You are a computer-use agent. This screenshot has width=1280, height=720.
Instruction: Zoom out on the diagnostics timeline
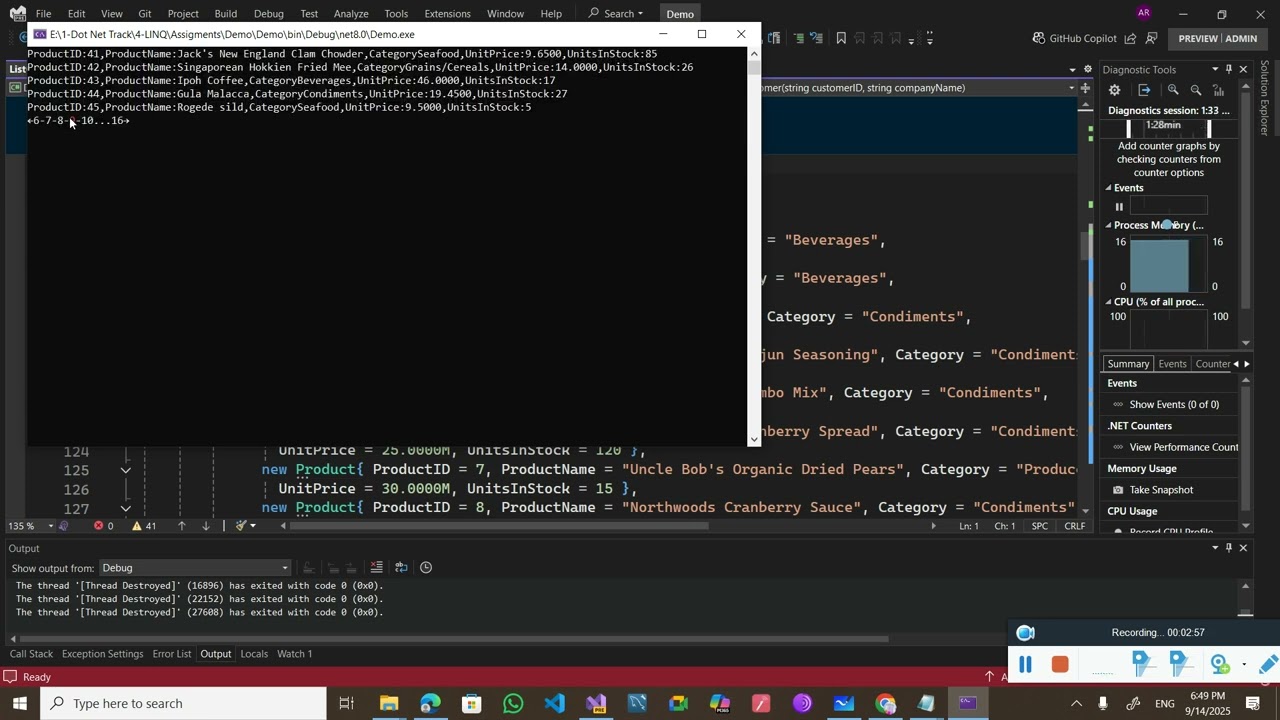pyautogui.click(x=1196, y=90)
